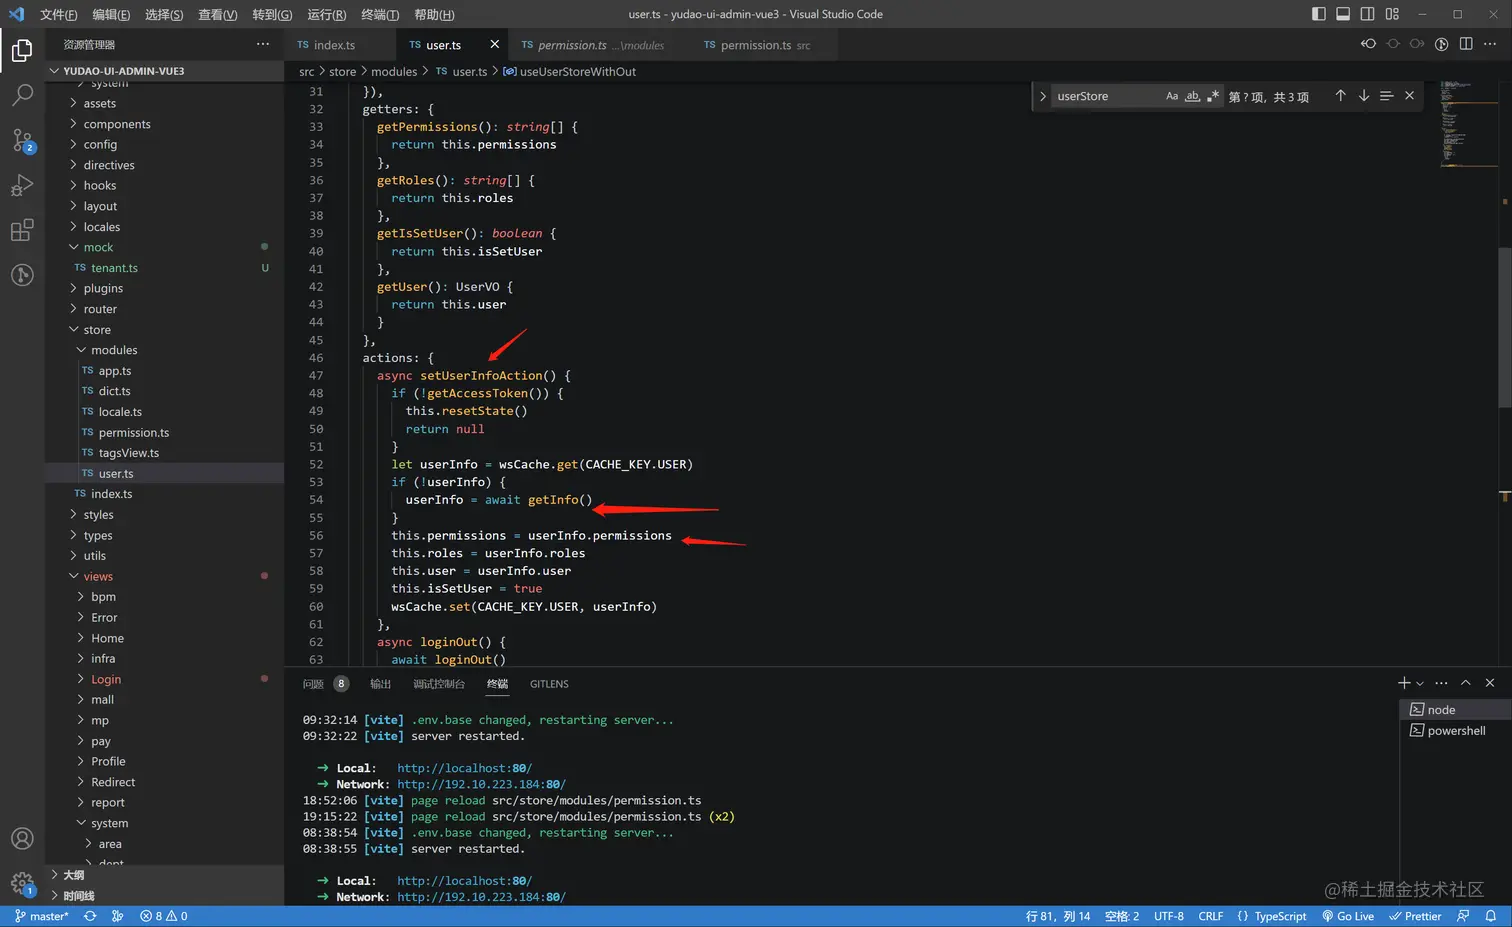1512x927 pixels.
Task: Open changes with previous revision icon
Action: click(1368, 44)
